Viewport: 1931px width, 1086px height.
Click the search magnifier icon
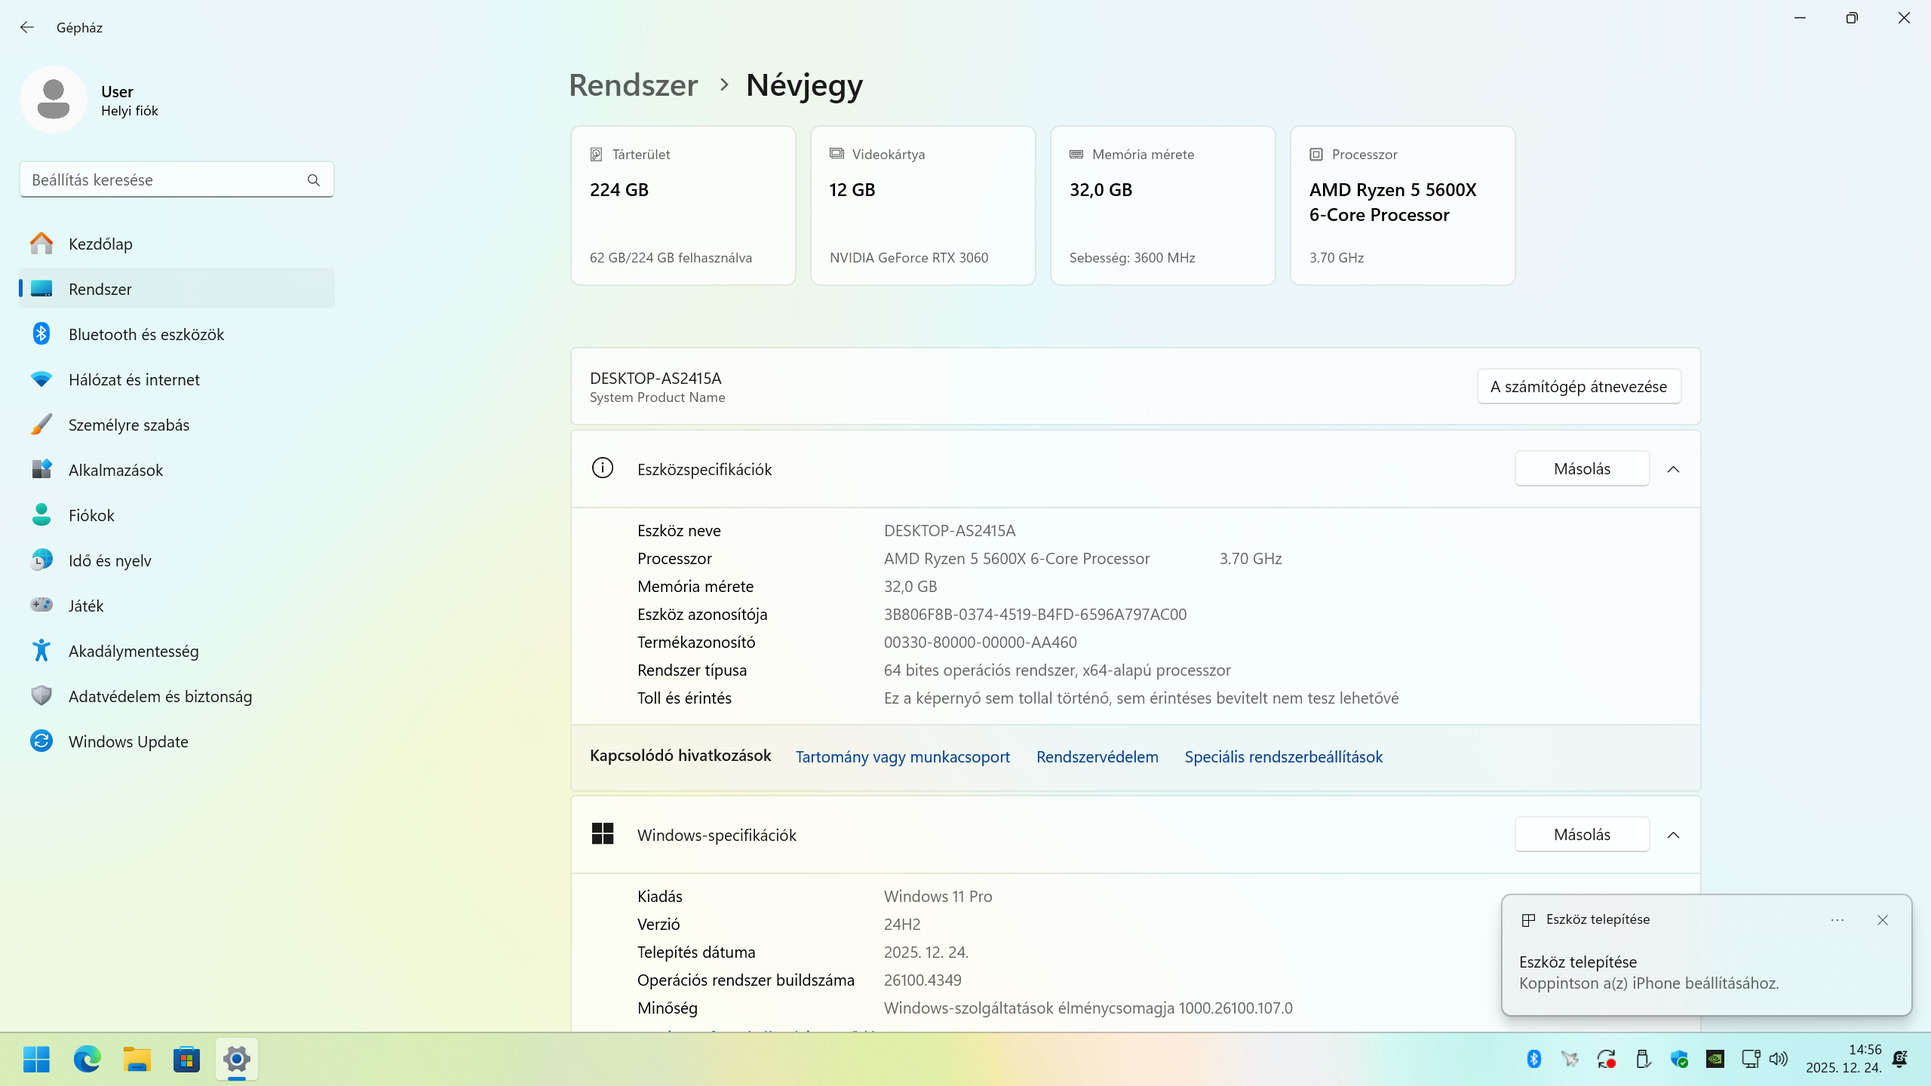pyautogui.click(x=313, y=180)
